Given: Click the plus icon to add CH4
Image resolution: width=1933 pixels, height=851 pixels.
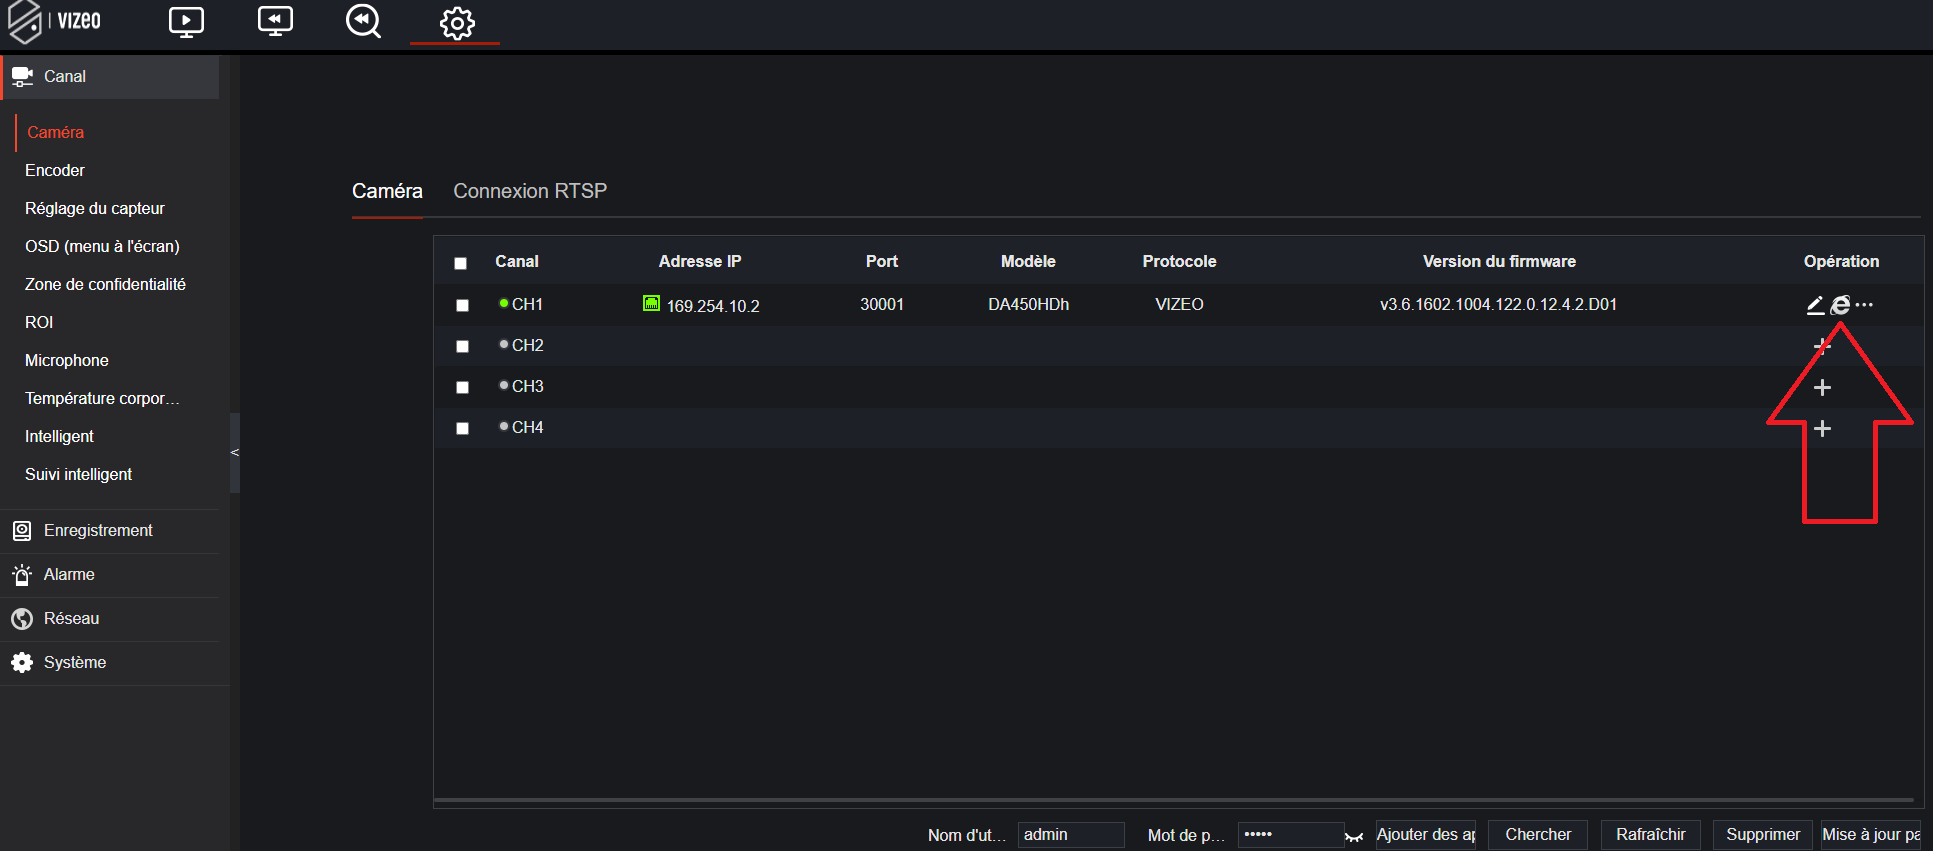Looking at the screenshot, I should point(1822,428).
